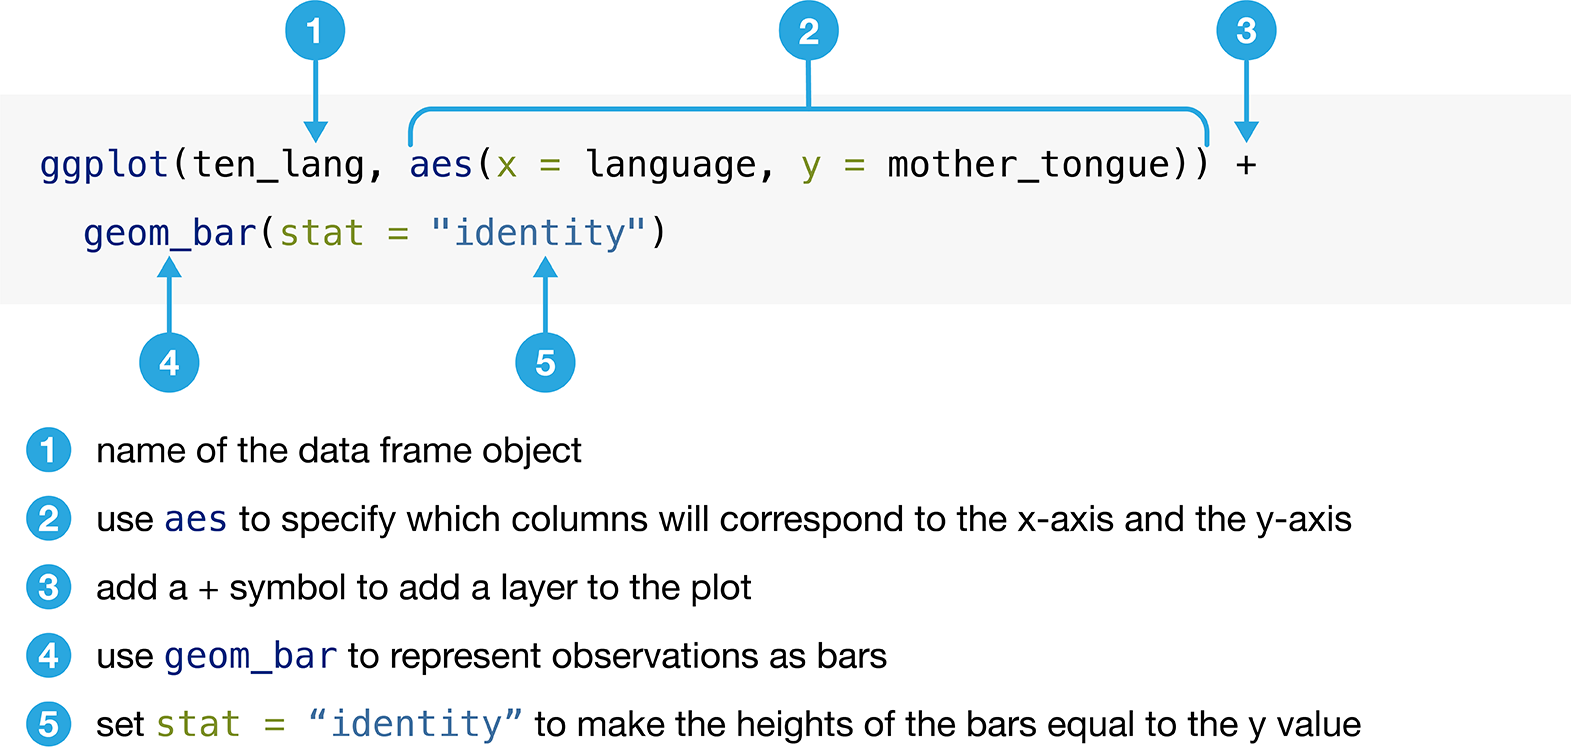Click legend bullet 2 beside the aes description
The width and height of the screenshot is (1571, 754).
pyautogui.click(x=48, y=519)
